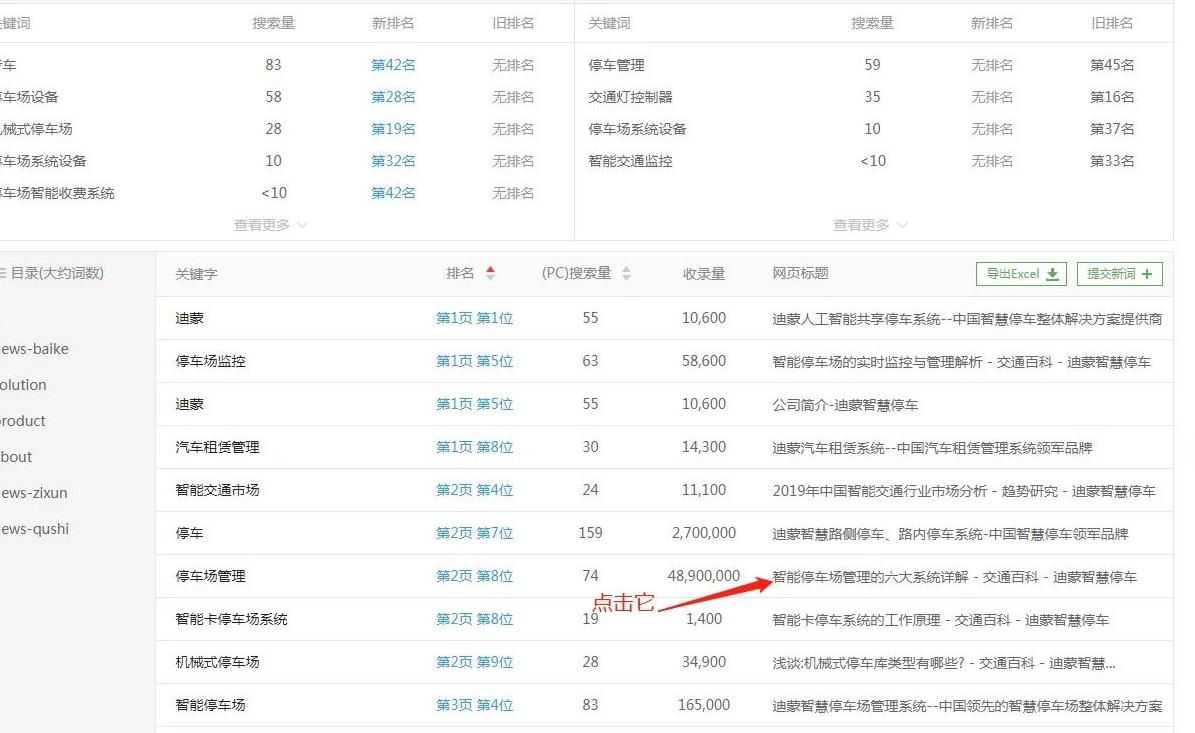The image size is (1195, 733).
Task: Click 第3页 第4位 link for 智能停车场
Action: (x=473, y=704)
